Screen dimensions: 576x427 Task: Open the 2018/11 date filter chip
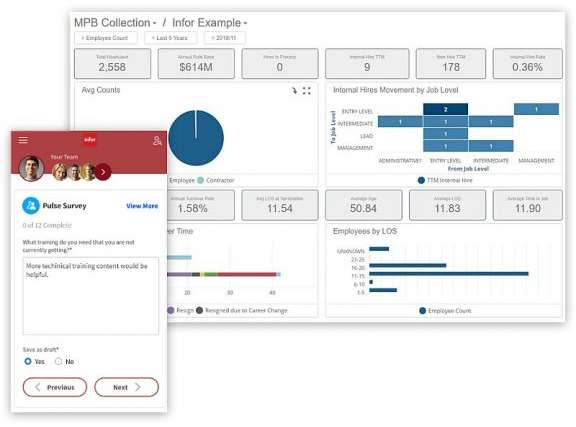(x=224, y=38)
